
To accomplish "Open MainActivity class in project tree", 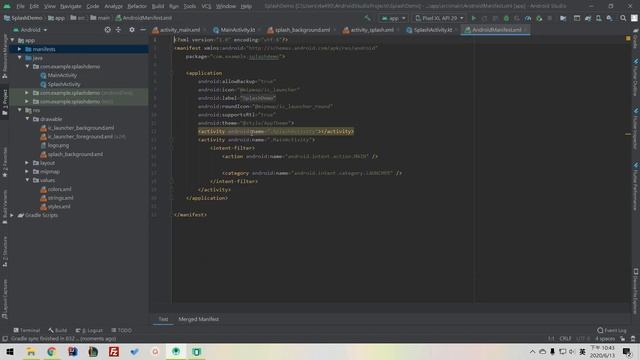I will pyautogui.click(x=62, y=76).
